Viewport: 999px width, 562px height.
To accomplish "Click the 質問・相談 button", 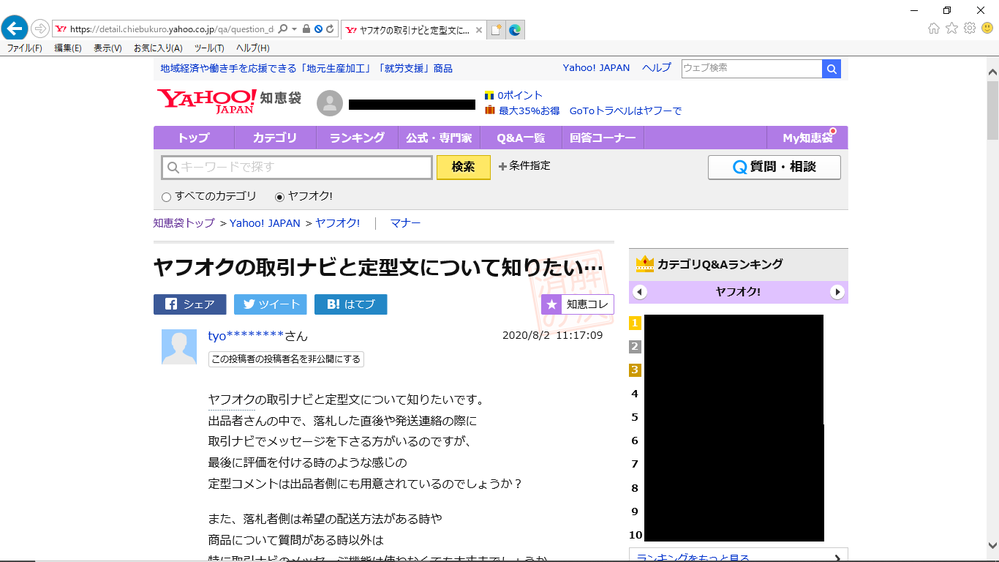I will [774, 167].
